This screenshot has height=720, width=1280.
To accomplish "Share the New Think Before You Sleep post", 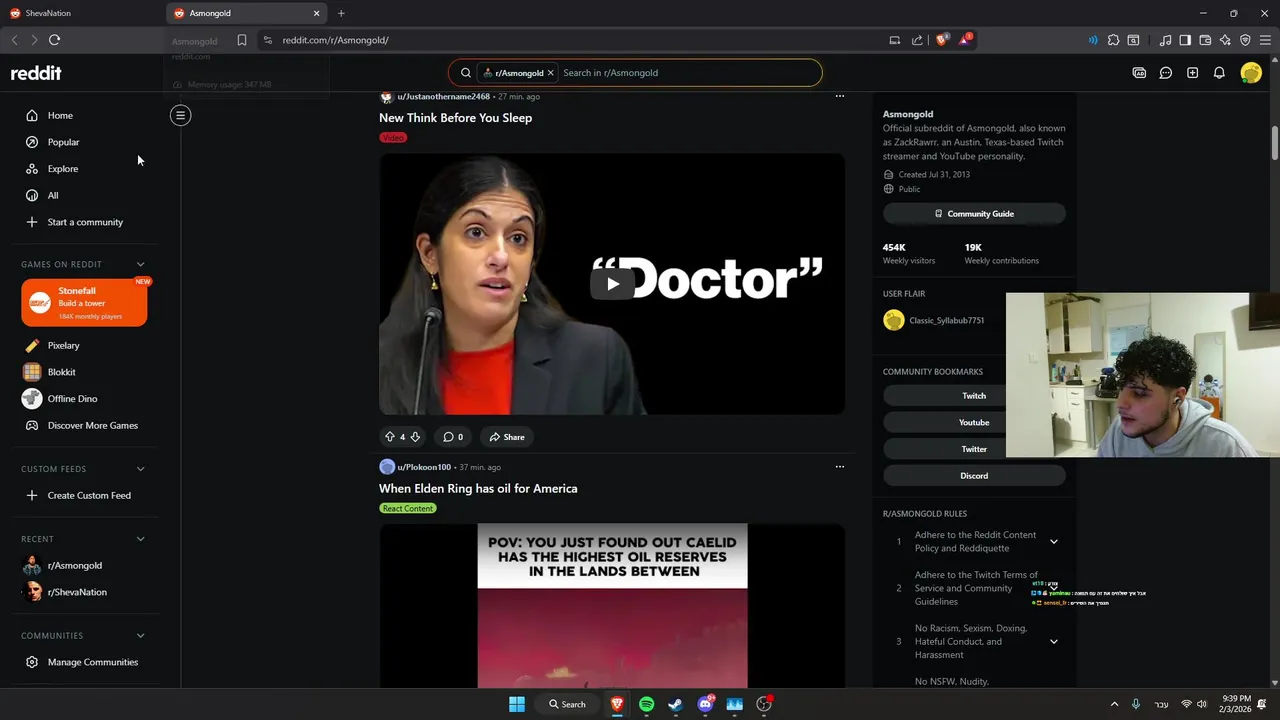I will [506, 437].
